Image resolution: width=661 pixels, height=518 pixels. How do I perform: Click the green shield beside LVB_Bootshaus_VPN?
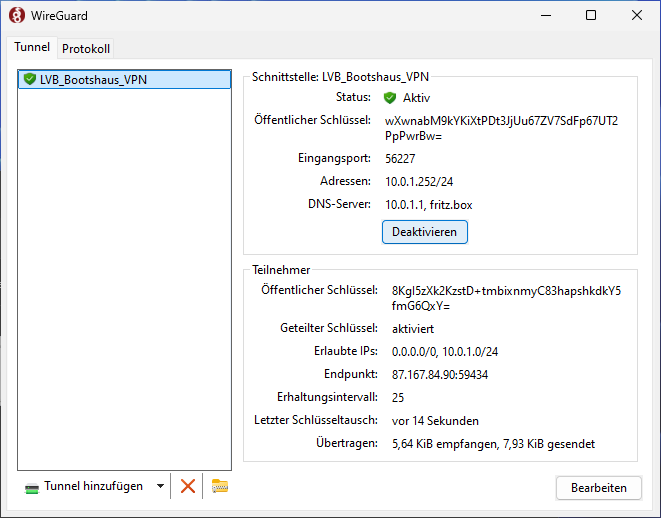click(x=30, y=79)
